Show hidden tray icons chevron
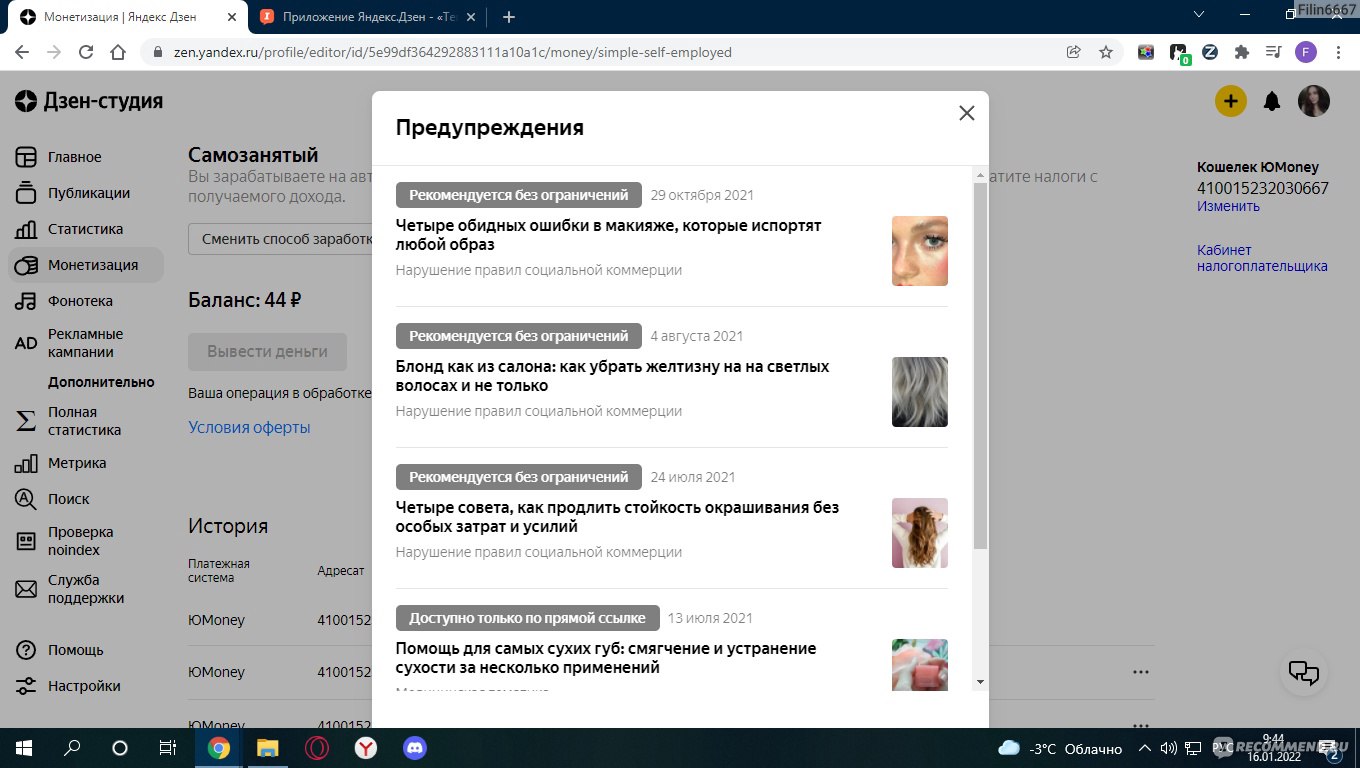The height and width of the screenshot is (768, 1360). click(x=1145, y=748)
